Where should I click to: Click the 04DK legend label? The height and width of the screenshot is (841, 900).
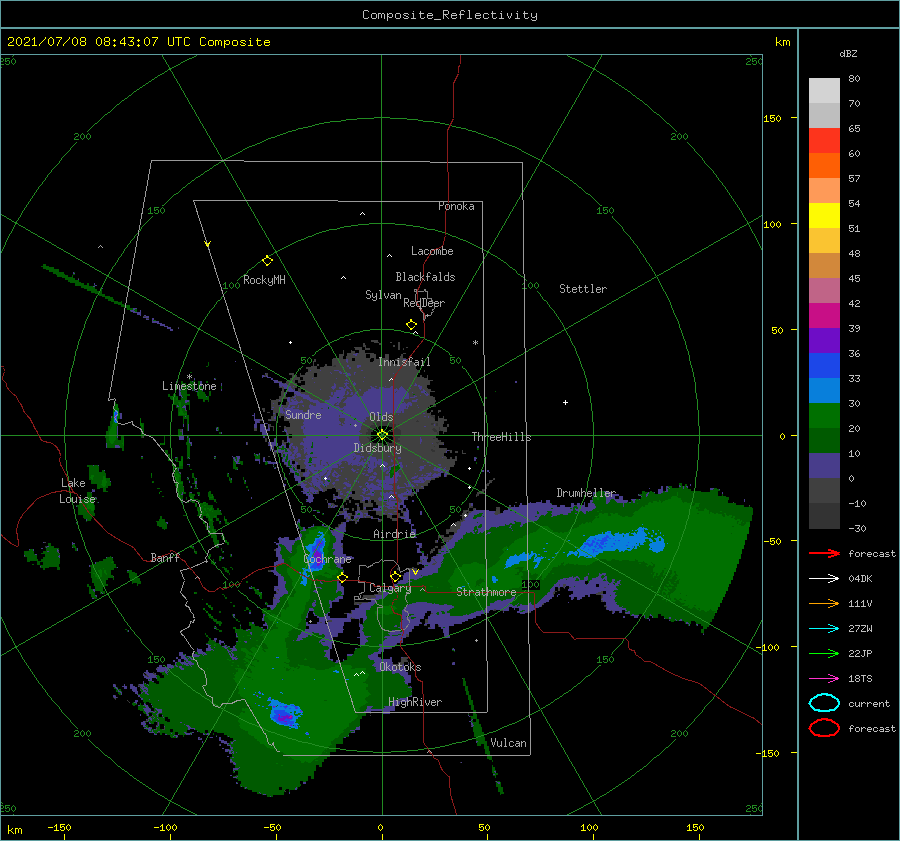point(860,579)
